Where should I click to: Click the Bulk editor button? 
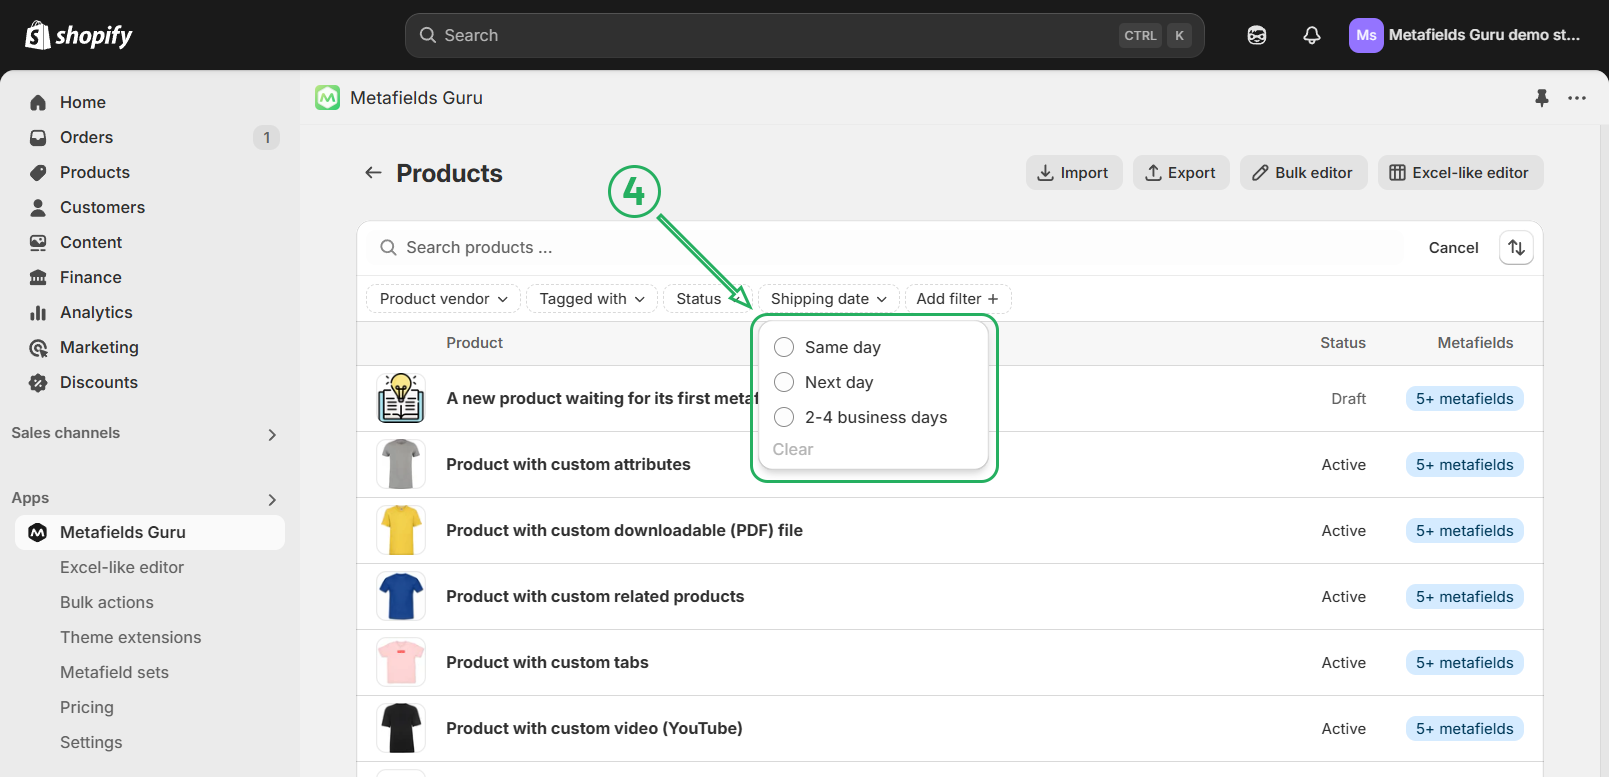point(1302,173)
